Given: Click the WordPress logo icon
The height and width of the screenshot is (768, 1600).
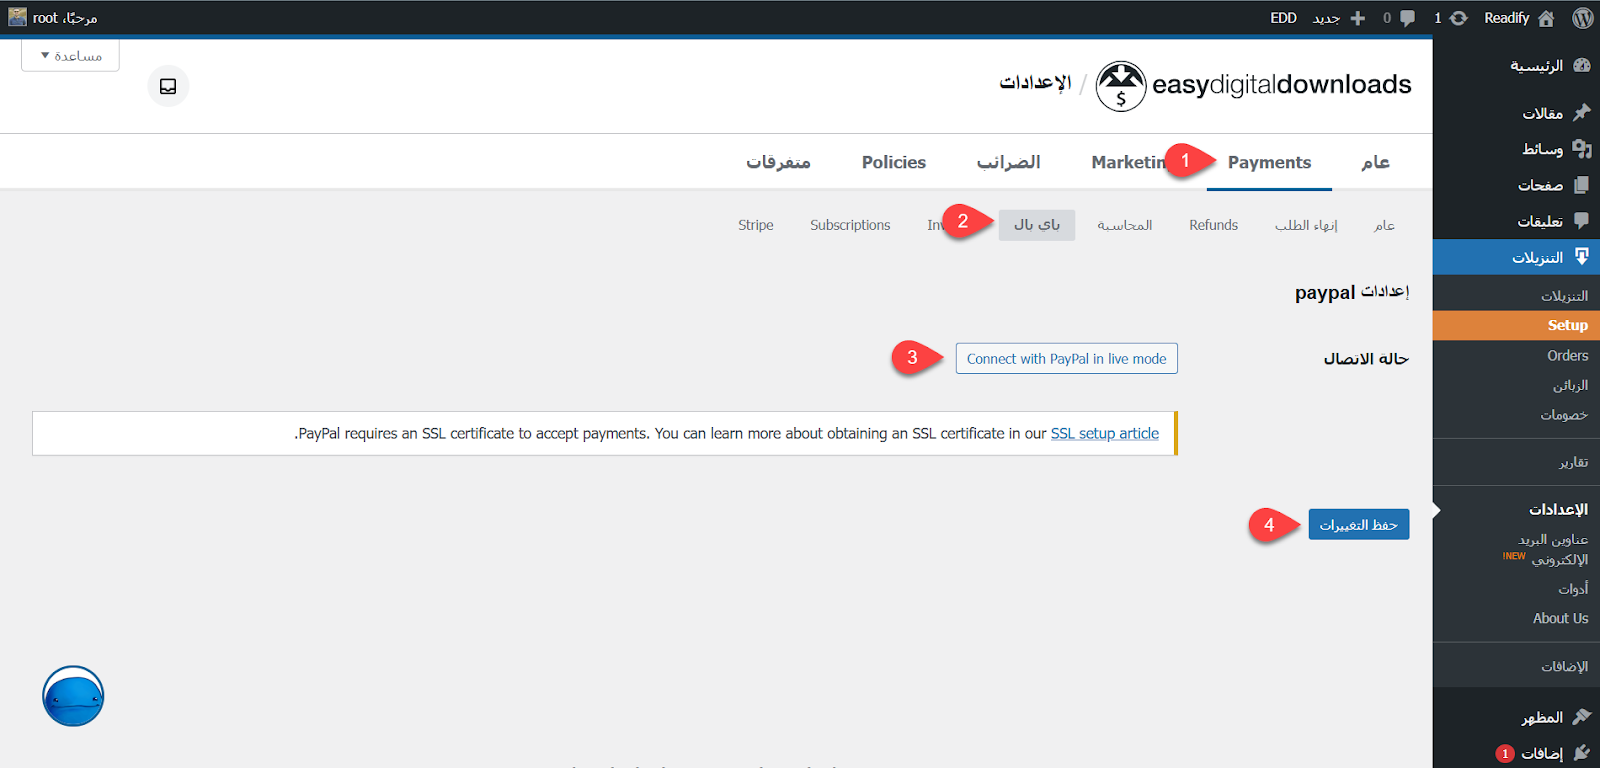Looking at the screenshot, I should pos(1582,18).
